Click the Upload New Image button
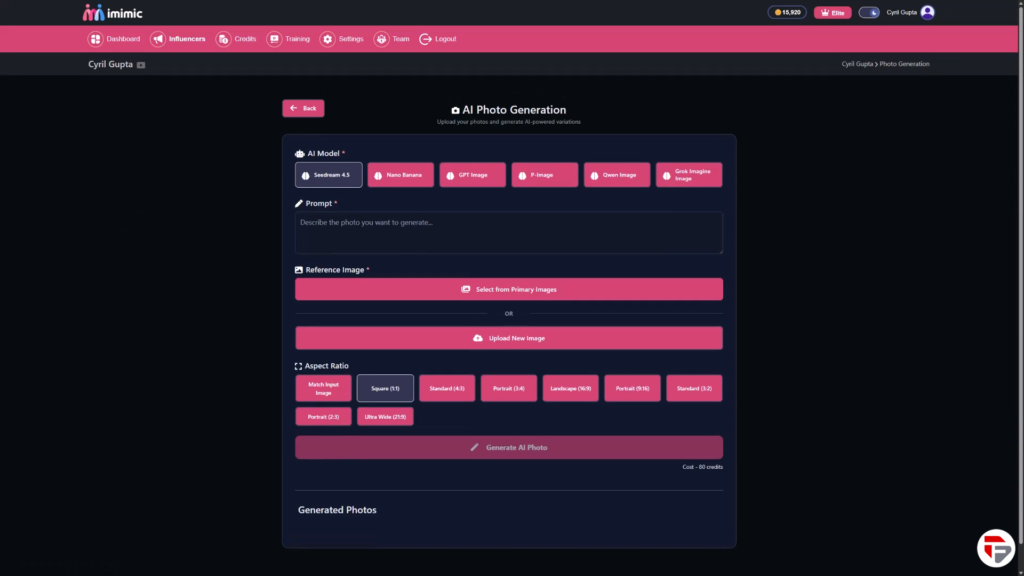This screenshot has width=1024, height=576. [508, 338]
